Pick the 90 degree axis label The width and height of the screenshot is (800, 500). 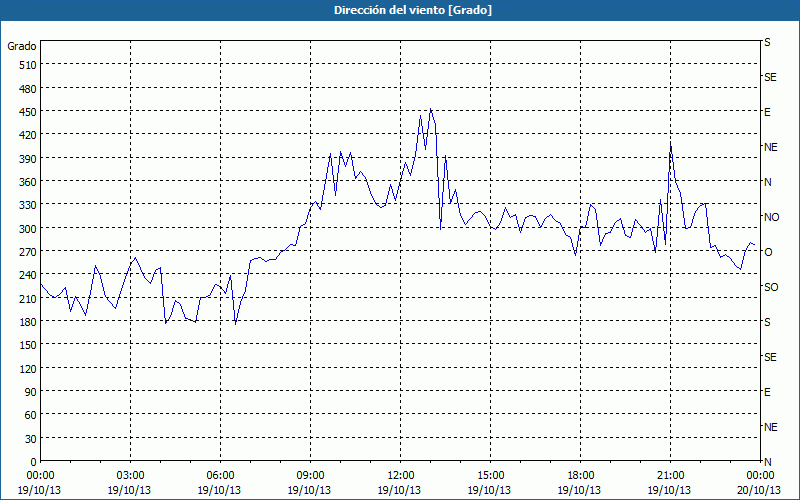(31, 392)
